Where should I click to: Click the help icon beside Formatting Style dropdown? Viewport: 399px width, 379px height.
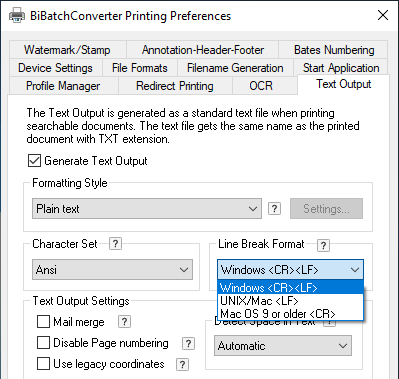coord(274,209)
